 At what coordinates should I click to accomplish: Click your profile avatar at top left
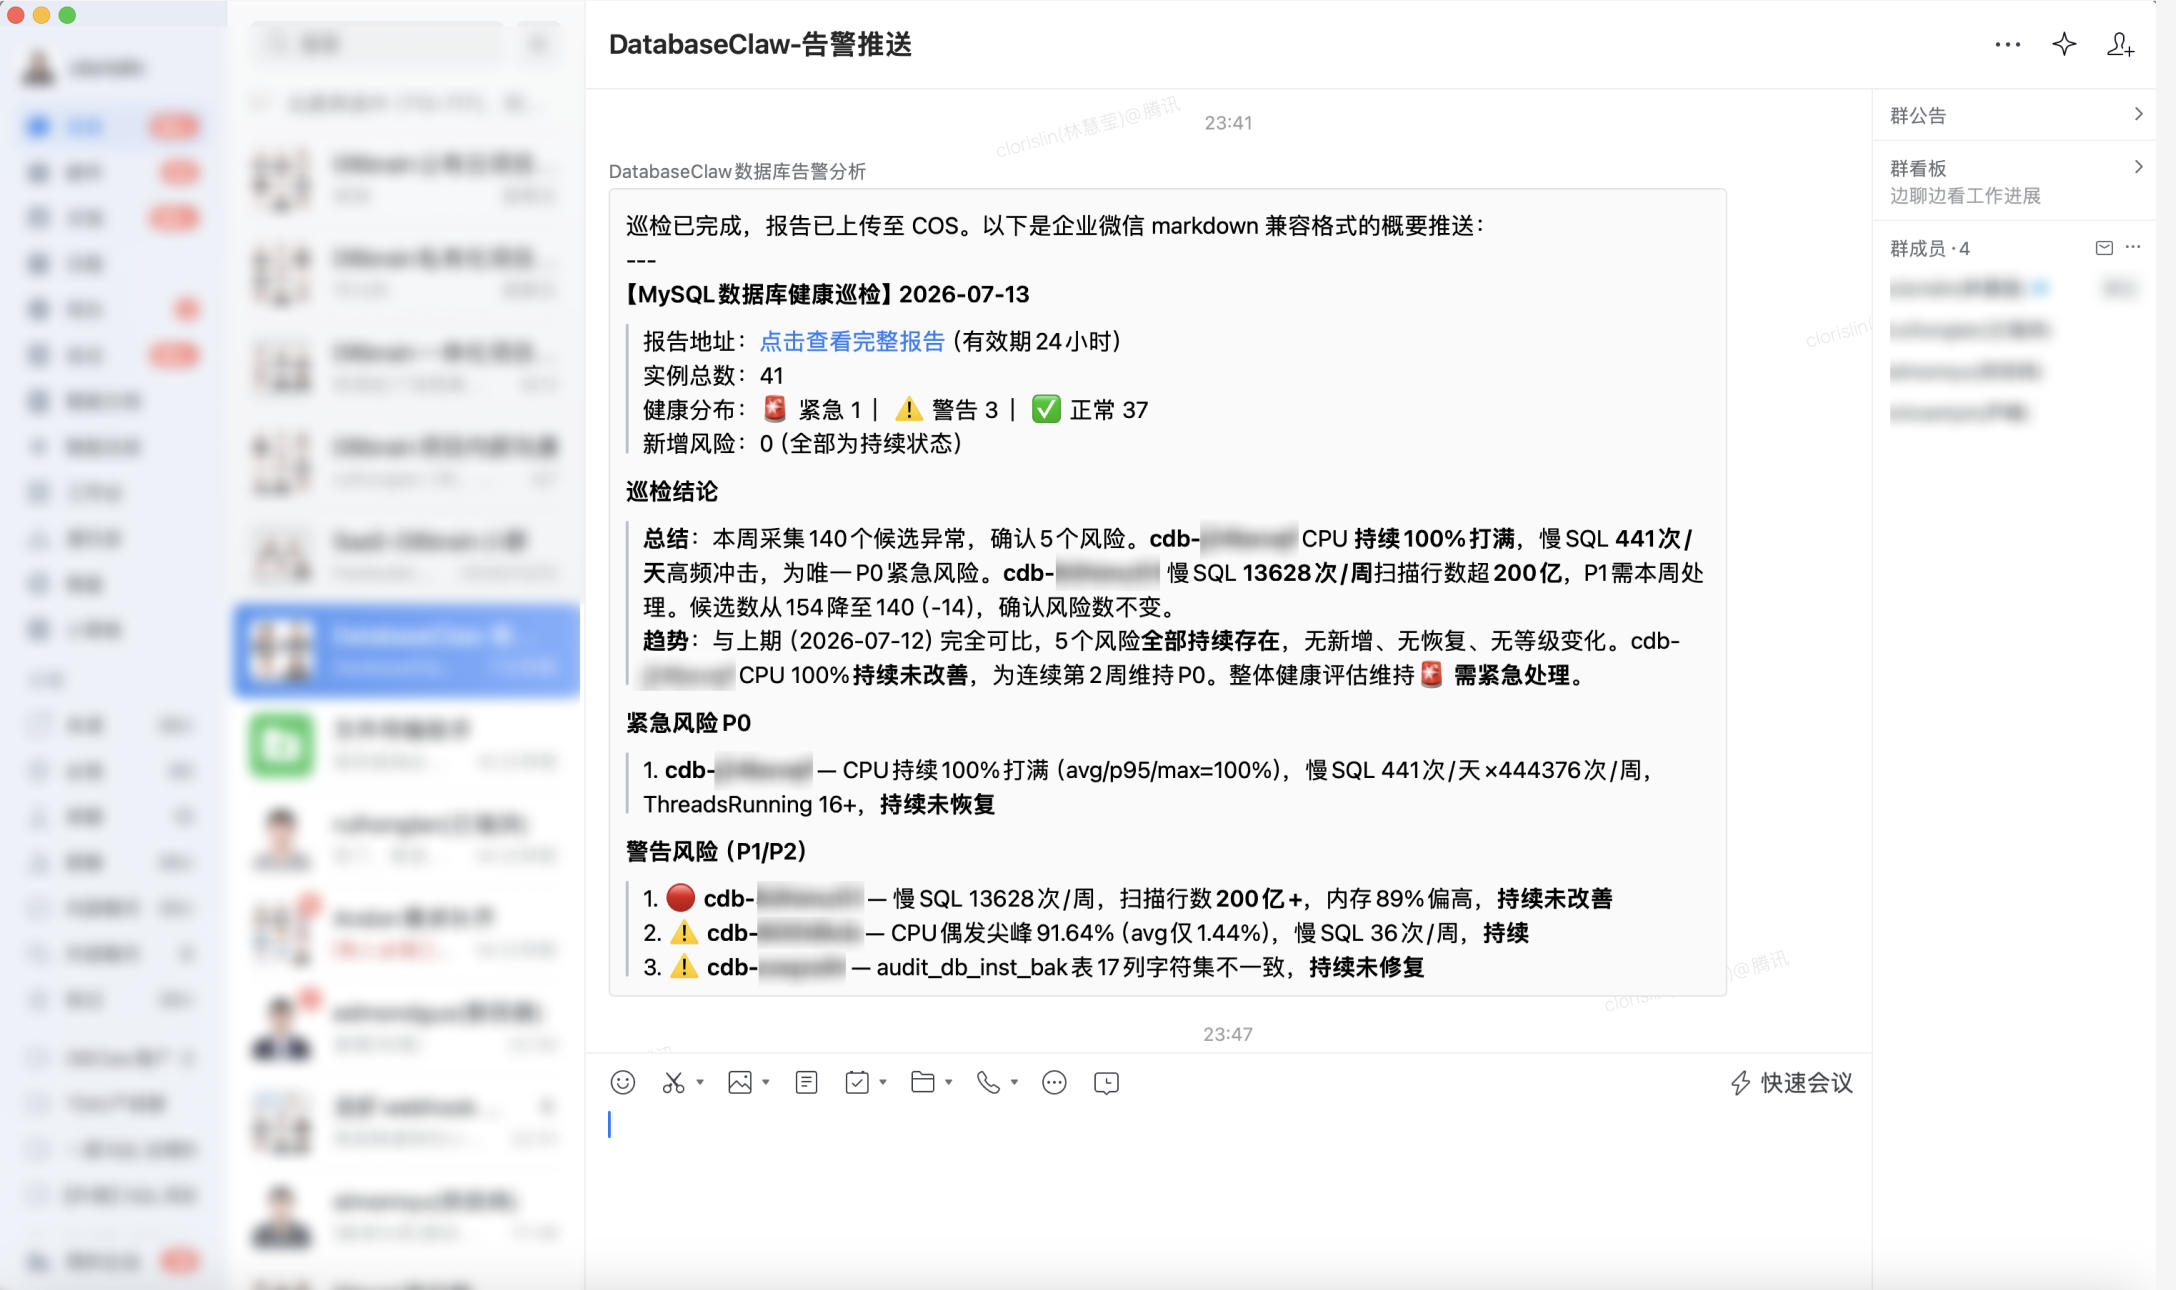pyautogui.click(x=39, y=68)
